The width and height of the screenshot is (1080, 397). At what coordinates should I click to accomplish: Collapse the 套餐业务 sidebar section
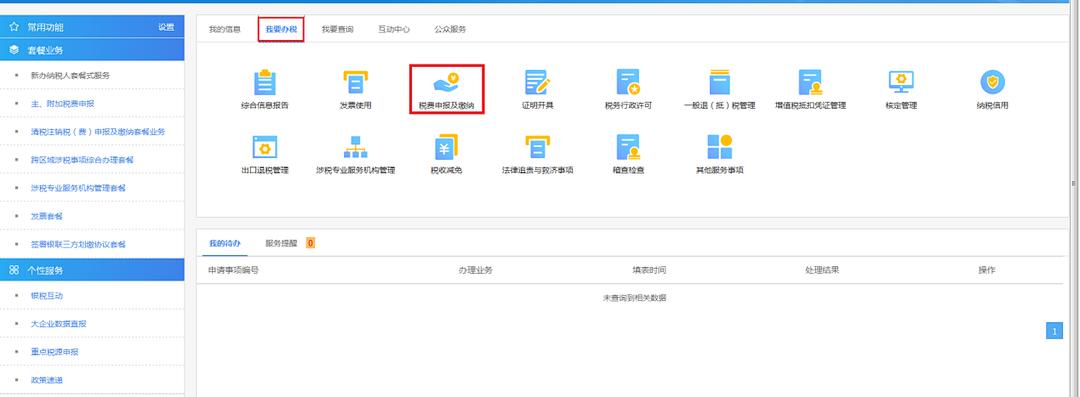coord(92,50)
